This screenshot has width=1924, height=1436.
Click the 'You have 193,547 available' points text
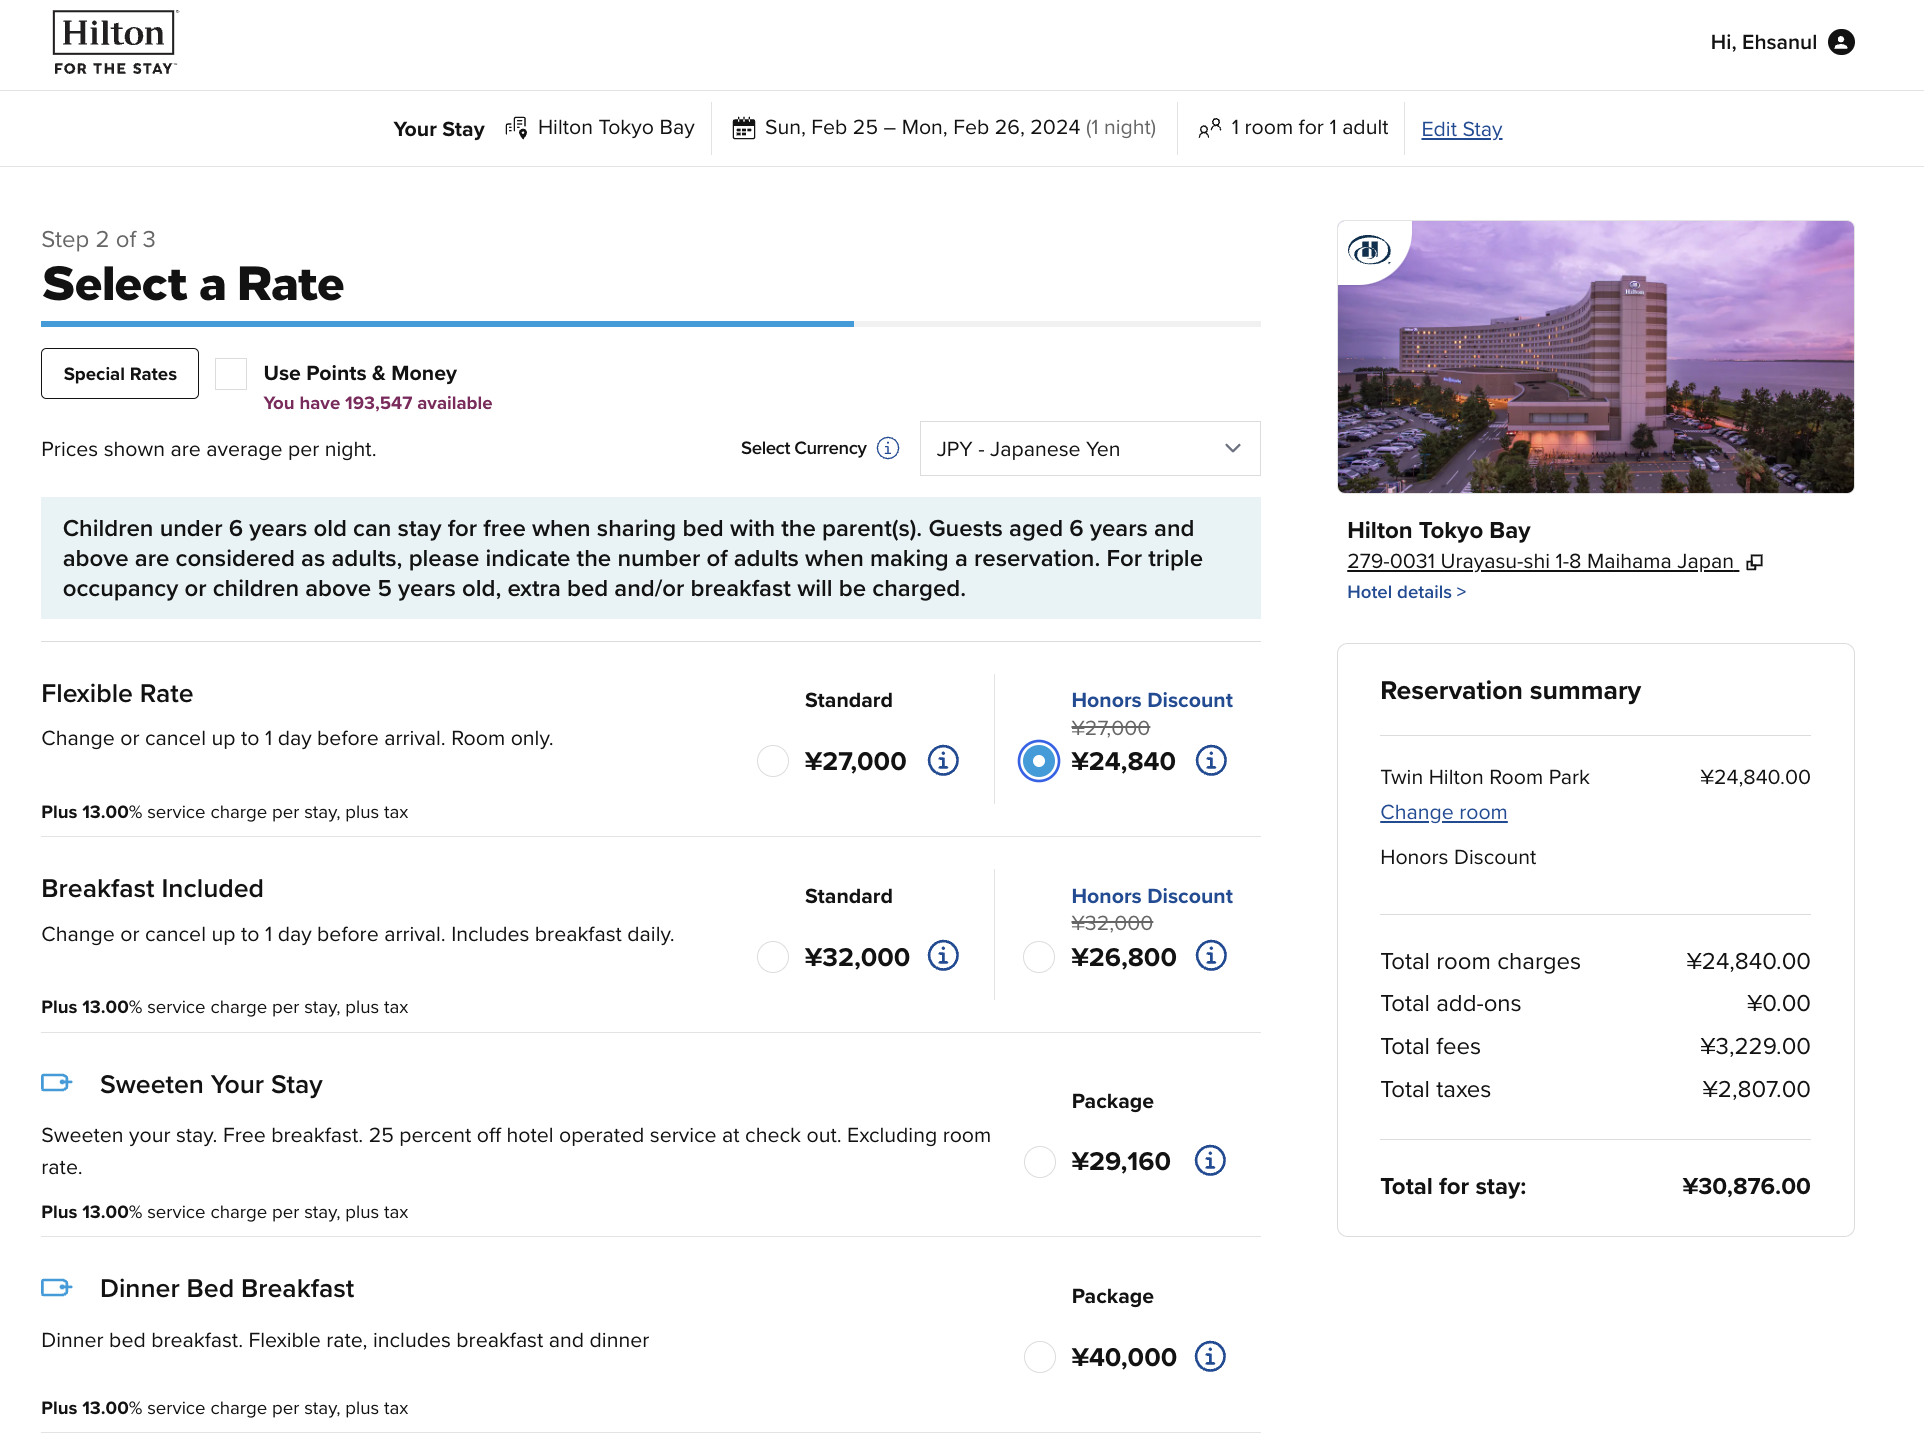coord(378,403)
